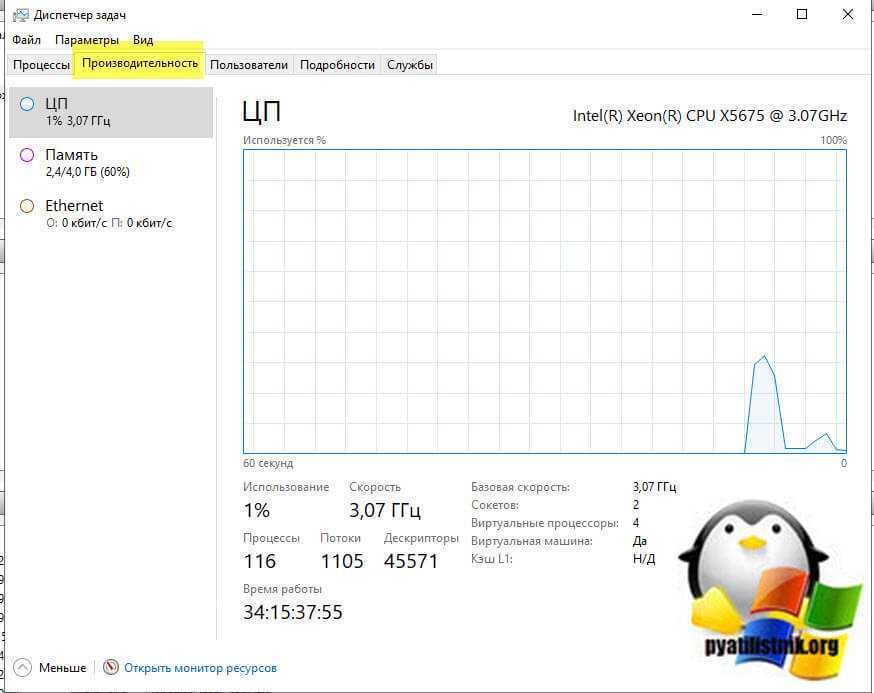Click the 60 секунд graph label
This screenshot has width=874, height=693.
point(268,463)
